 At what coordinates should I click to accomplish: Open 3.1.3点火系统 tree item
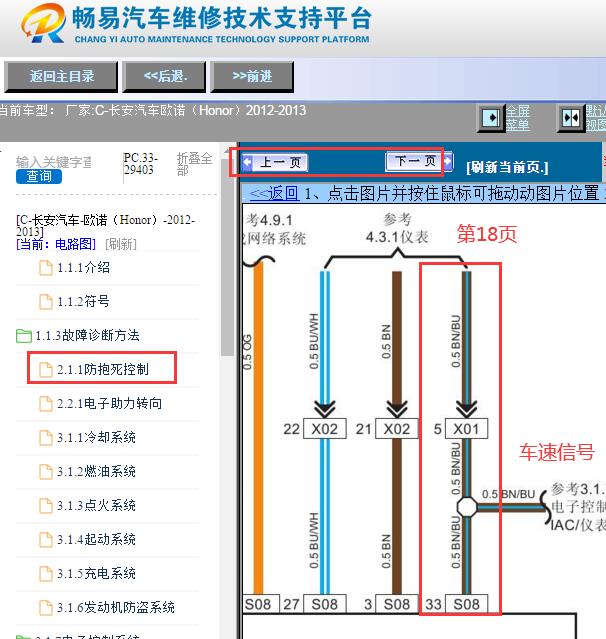point(96,505)
